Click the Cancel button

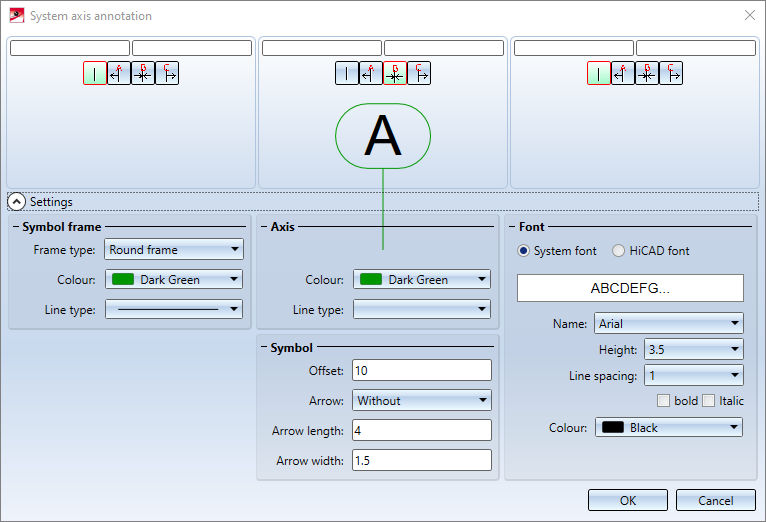(x=716, y=501)
